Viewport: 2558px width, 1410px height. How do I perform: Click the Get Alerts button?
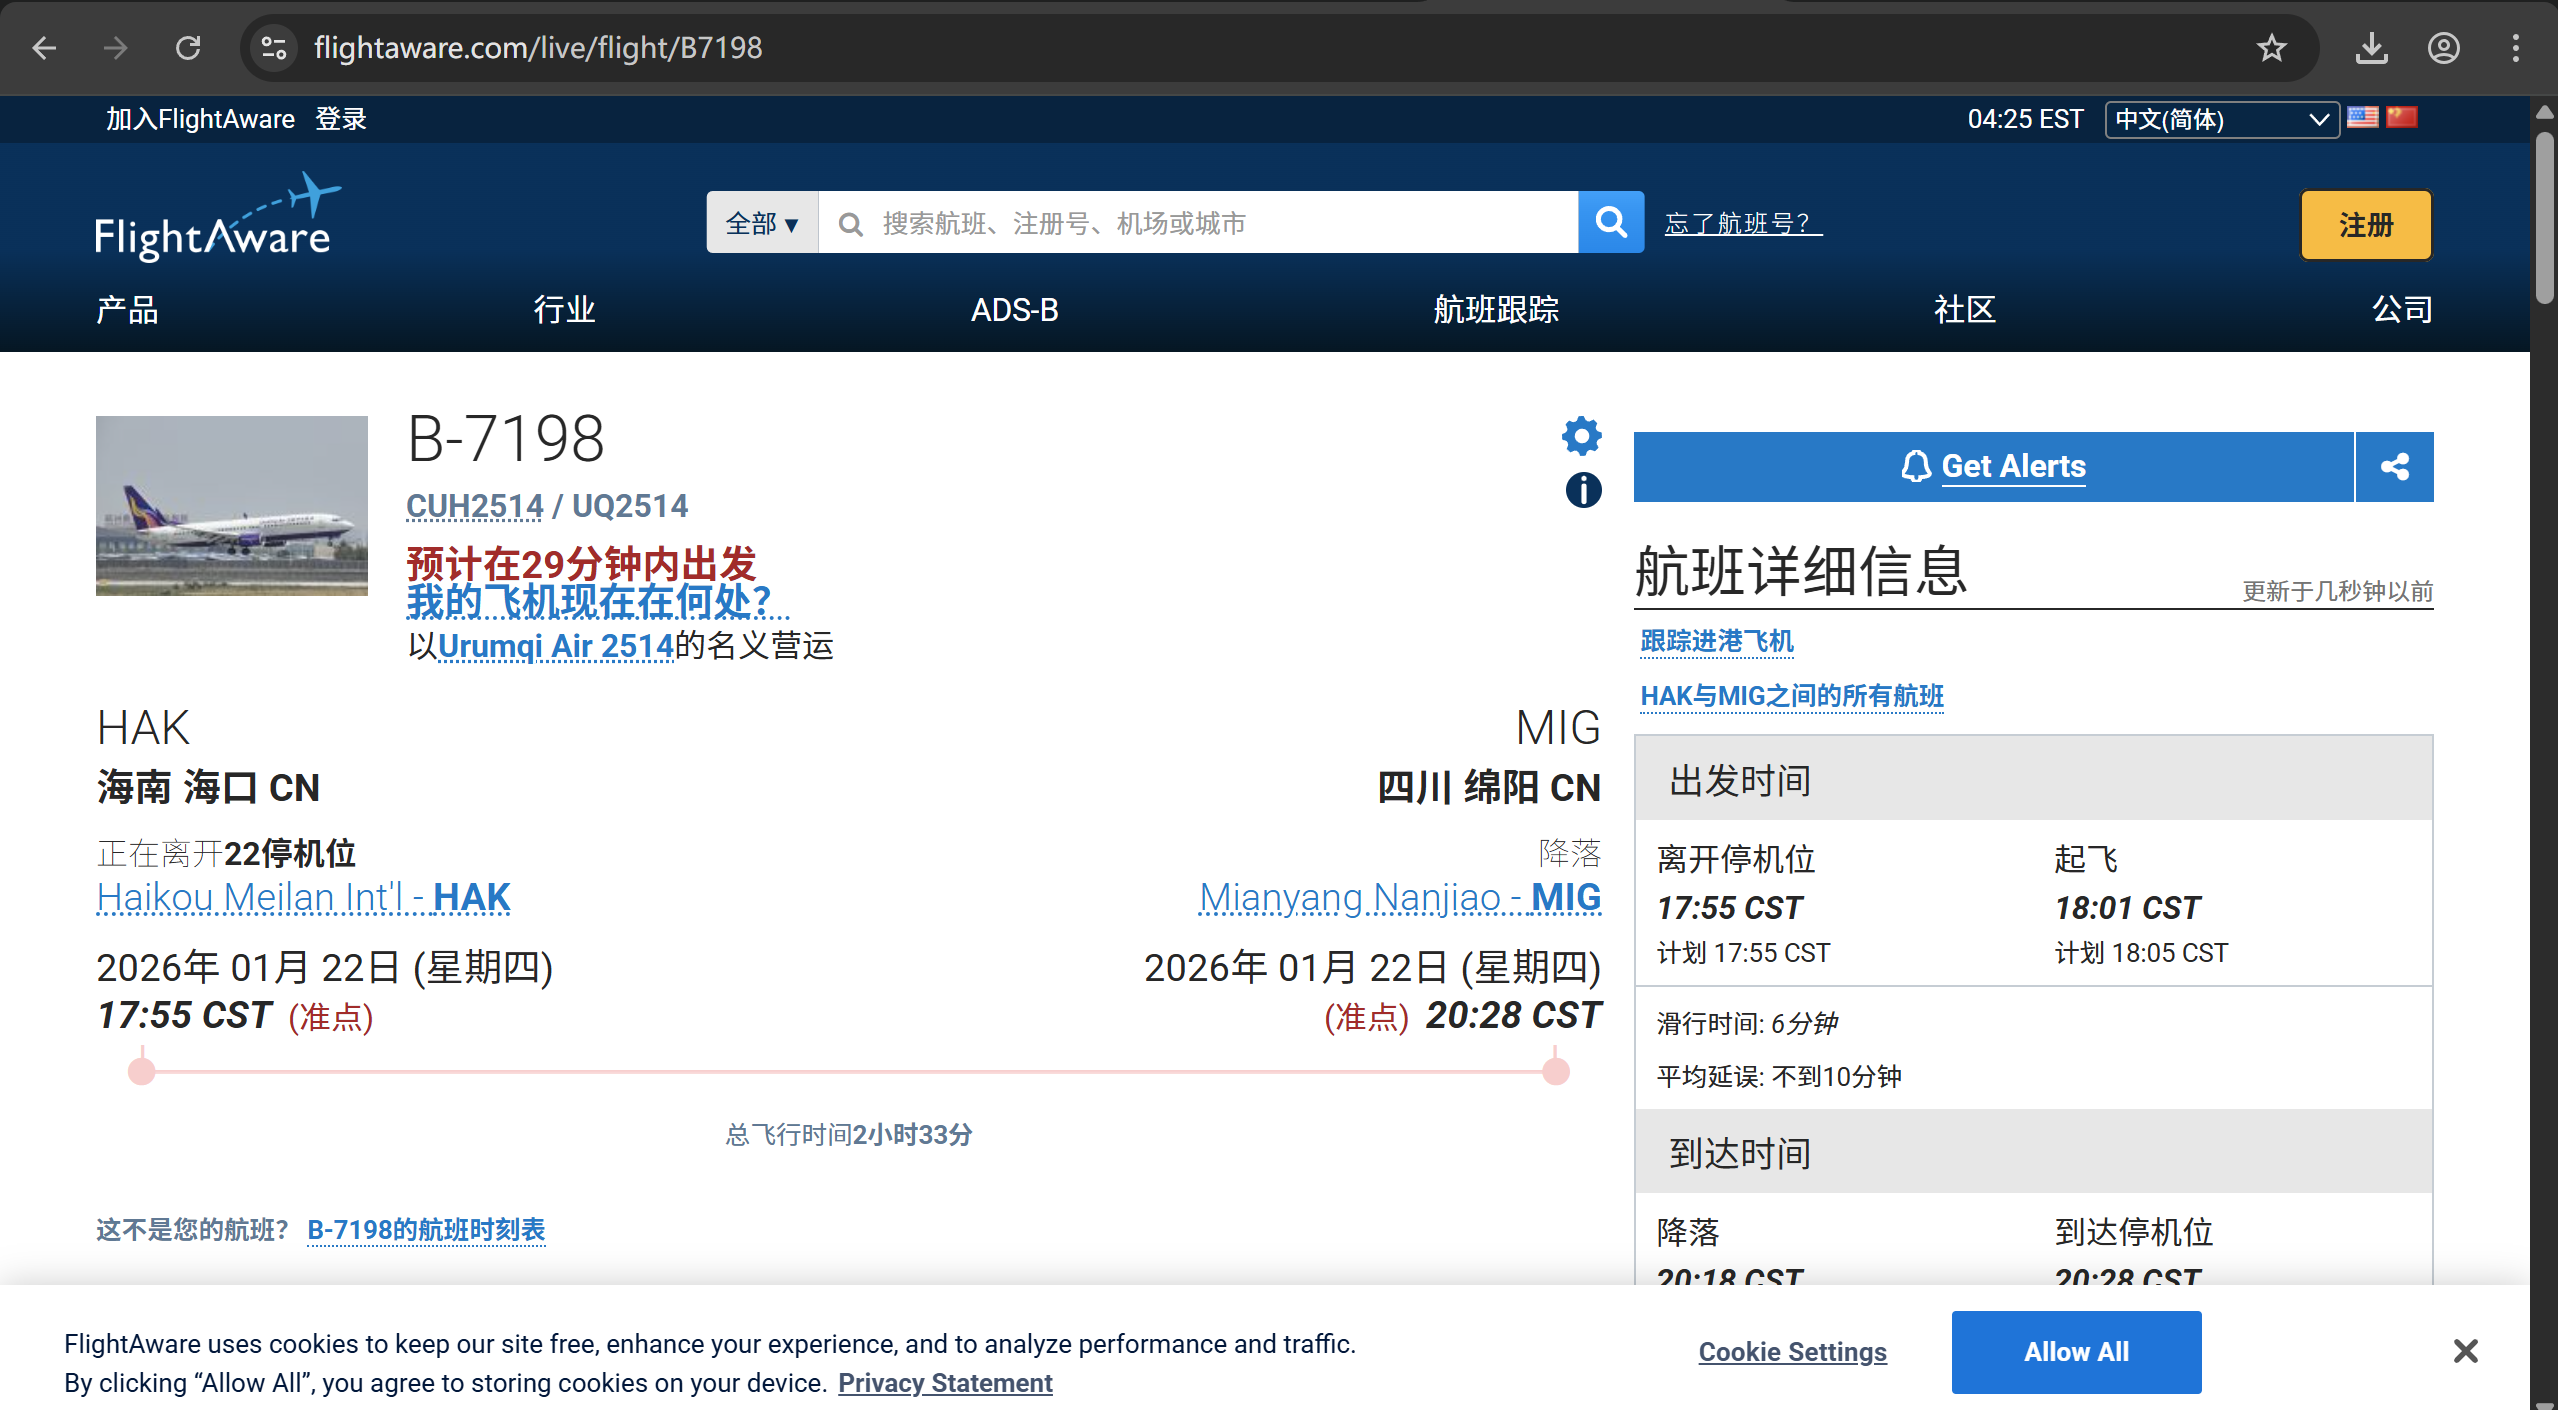point(1994,467)
